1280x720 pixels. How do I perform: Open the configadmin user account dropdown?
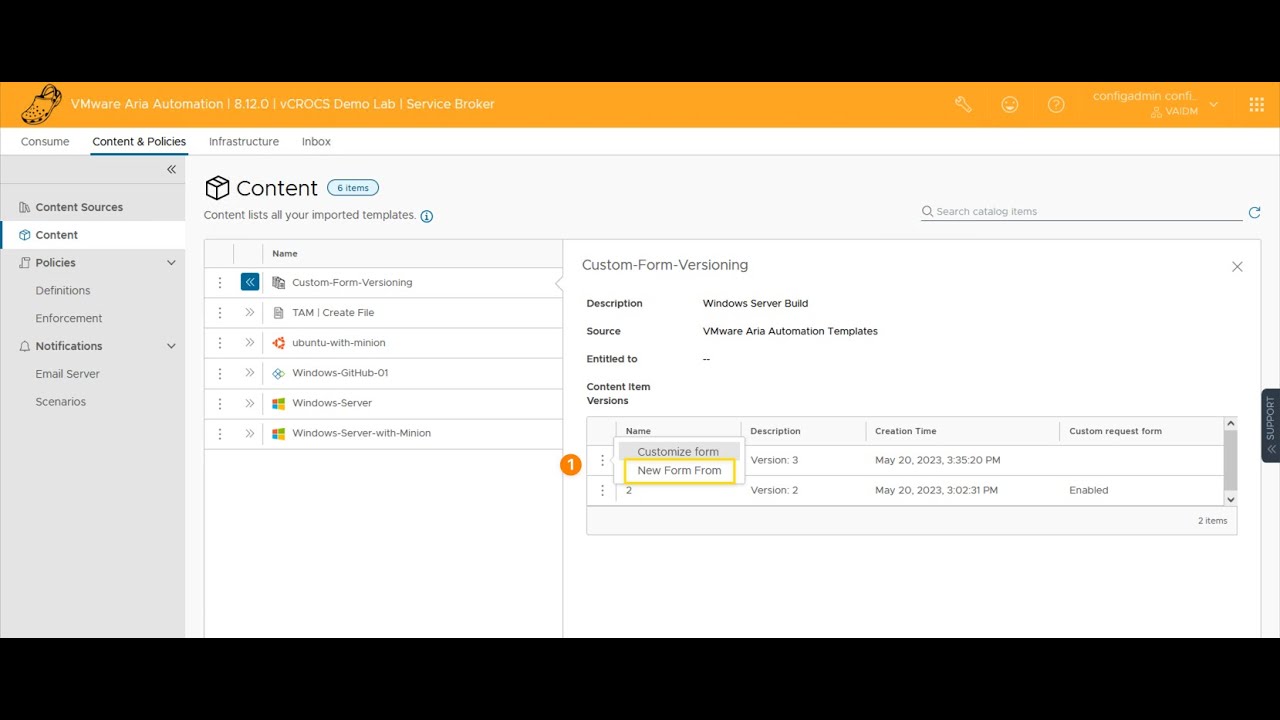click(1156, 104)
